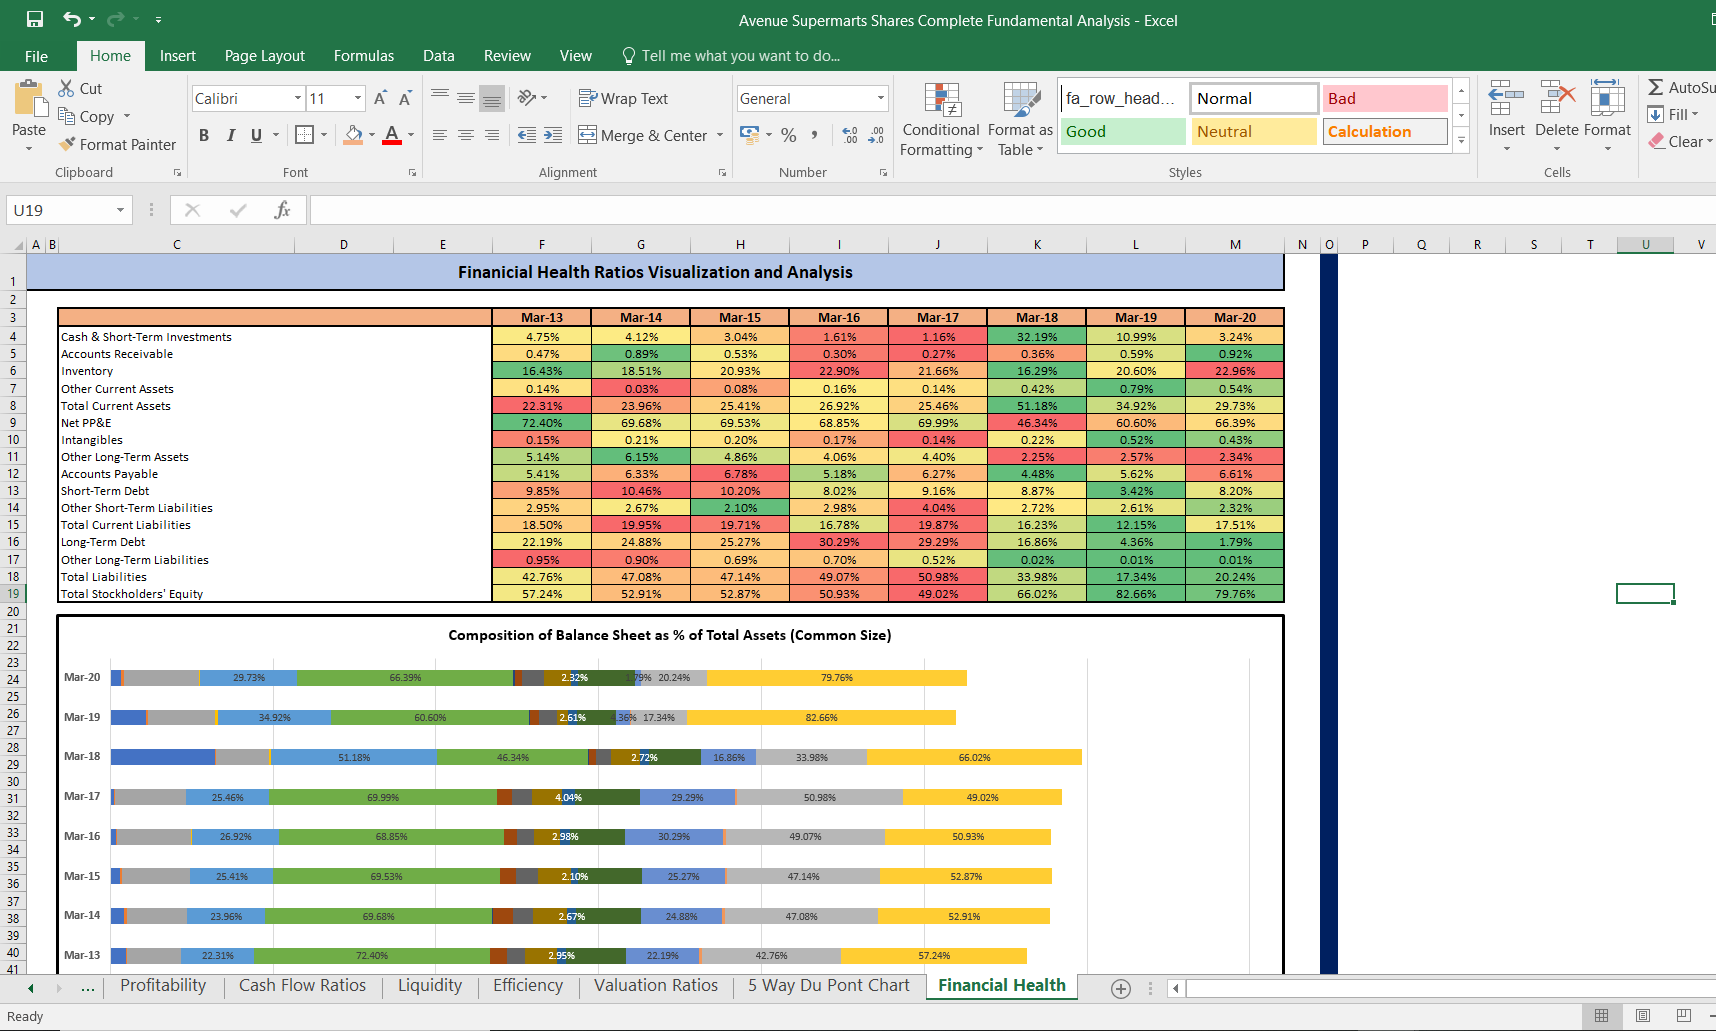Open the Data ribbon tab

point(438,56)
